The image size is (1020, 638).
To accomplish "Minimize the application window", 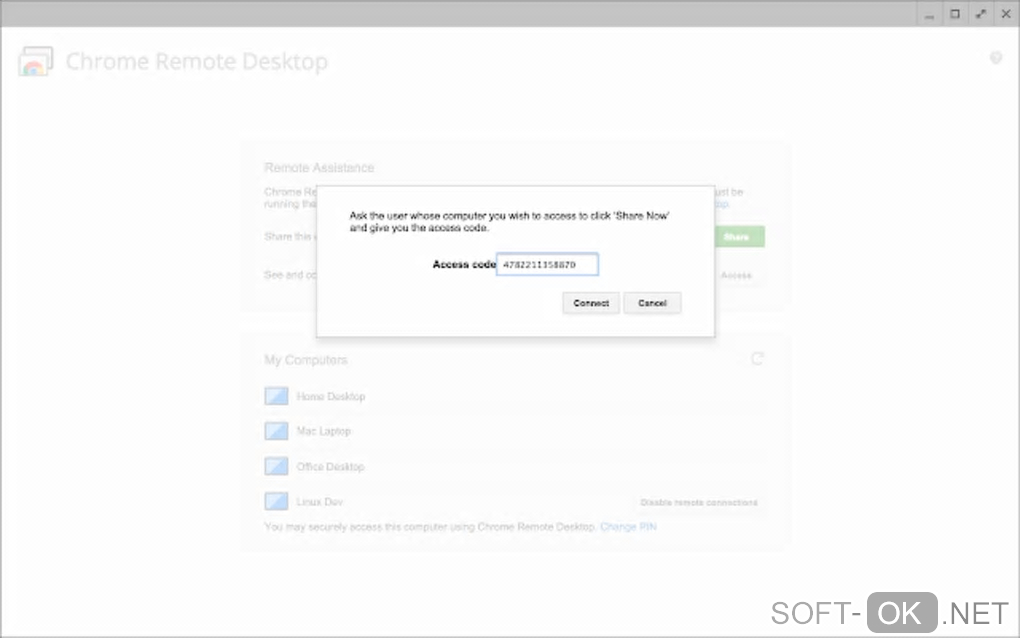I will [x=929, y=14].
